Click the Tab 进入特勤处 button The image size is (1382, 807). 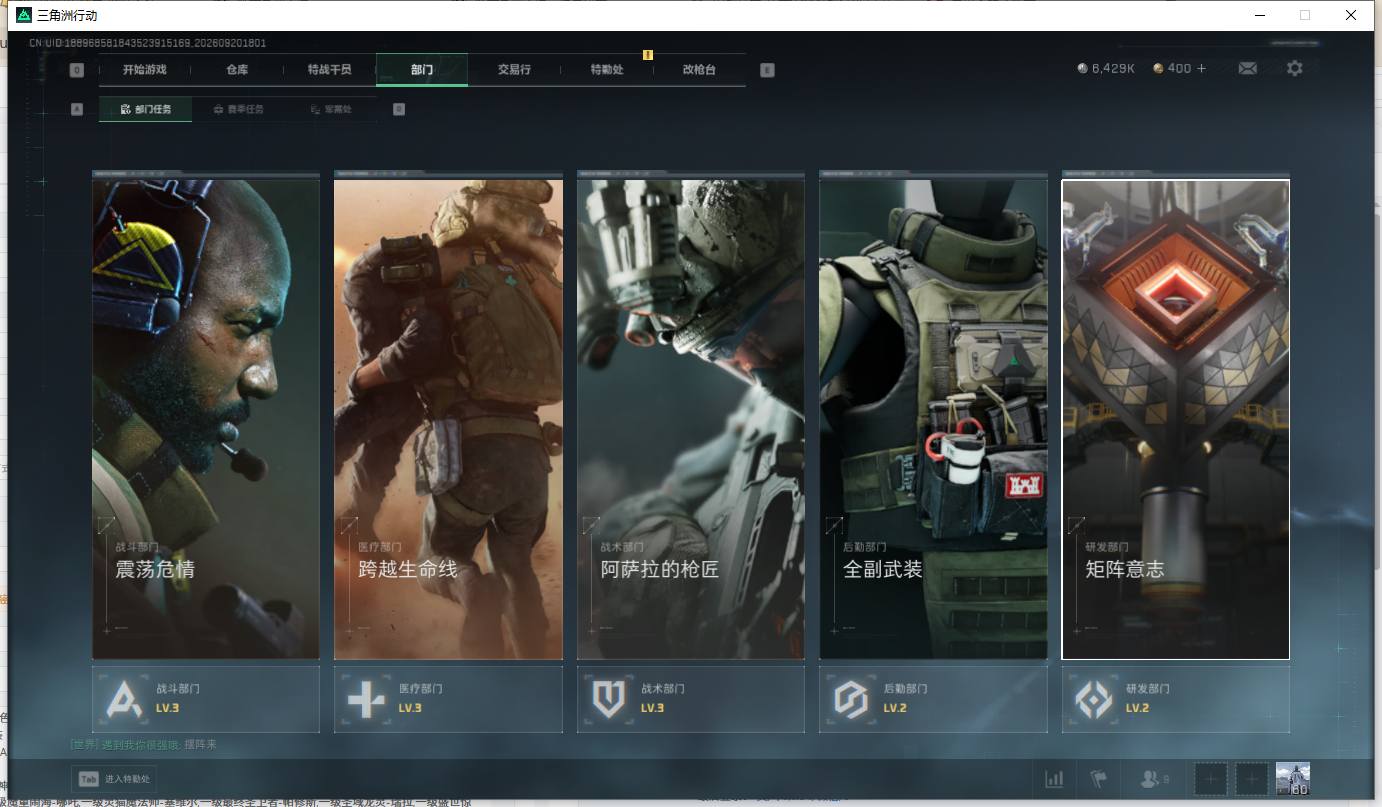coord(114,779)
